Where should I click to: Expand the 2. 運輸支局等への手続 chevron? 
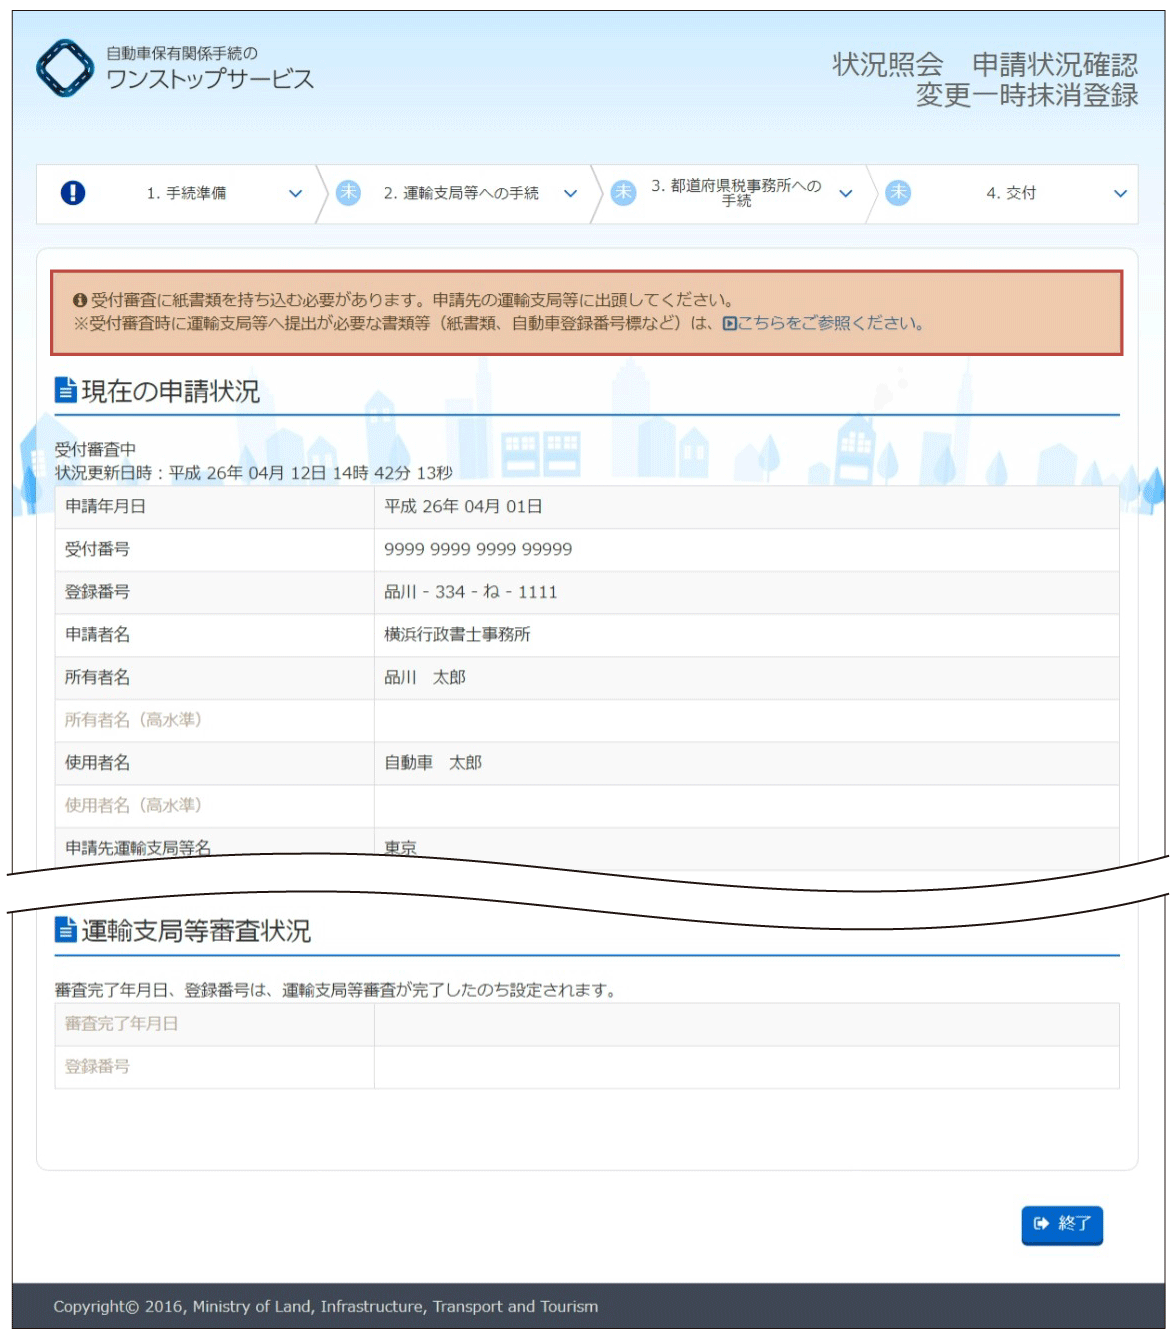coord(570,194)
